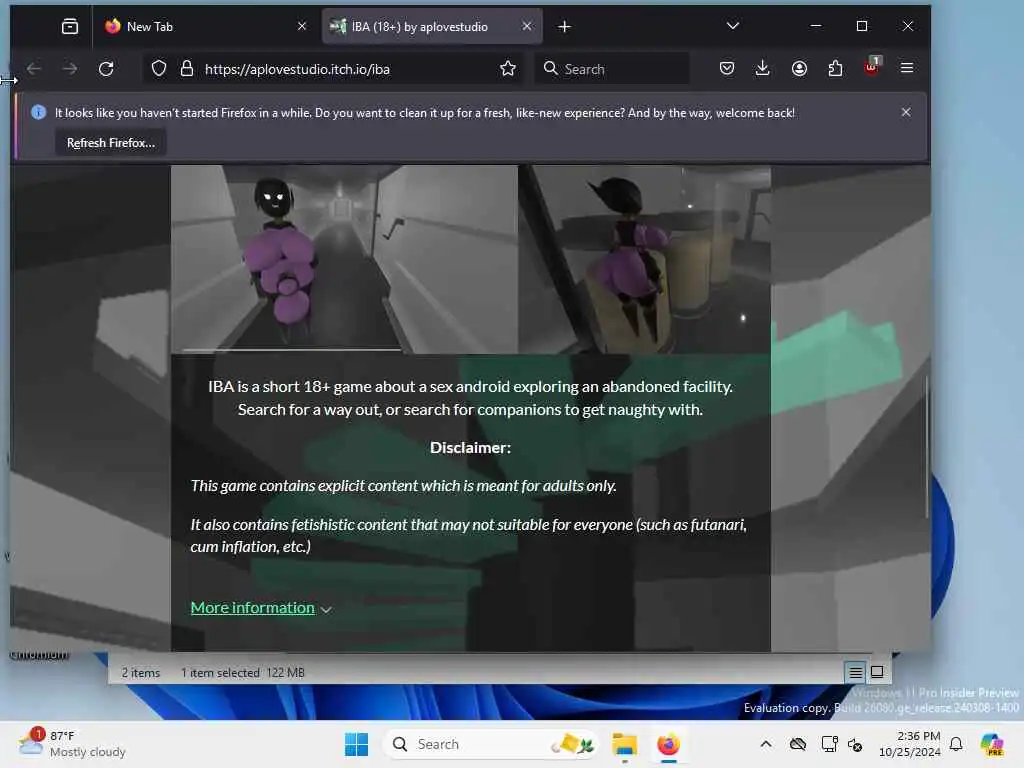Expand the More information link
Image resolution: width=1024 pixels, height=768 pixels.
tap(253, 608)
